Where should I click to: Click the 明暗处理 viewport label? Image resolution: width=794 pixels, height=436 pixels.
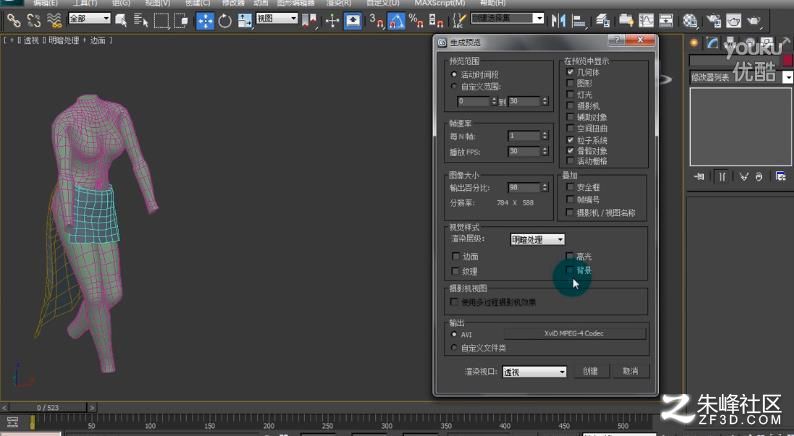64,40
